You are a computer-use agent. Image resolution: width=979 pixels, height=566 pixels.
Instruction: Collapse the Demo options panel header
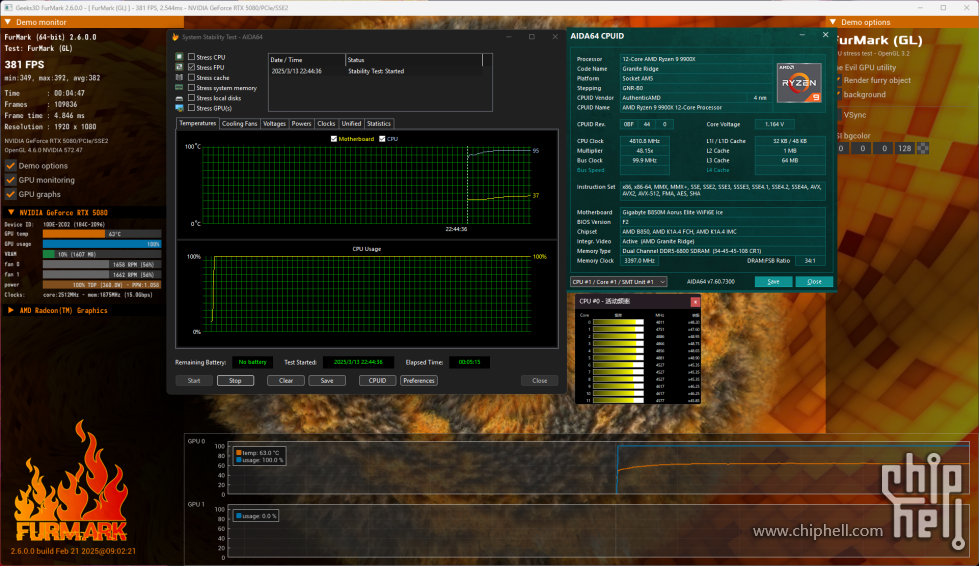click(832, 22)
